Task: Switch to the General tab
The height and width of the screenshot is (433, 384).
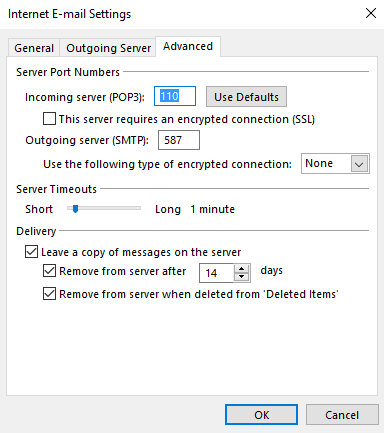Action: [x=34, y=48]
